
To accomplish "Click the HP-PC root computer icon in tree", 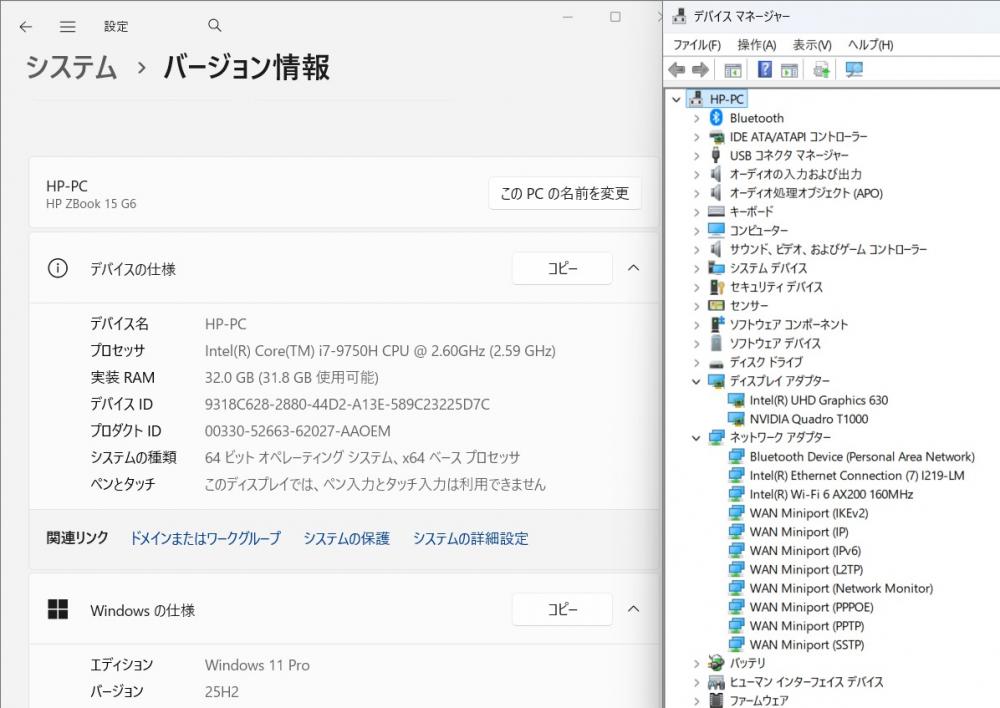I will [696, 99].
